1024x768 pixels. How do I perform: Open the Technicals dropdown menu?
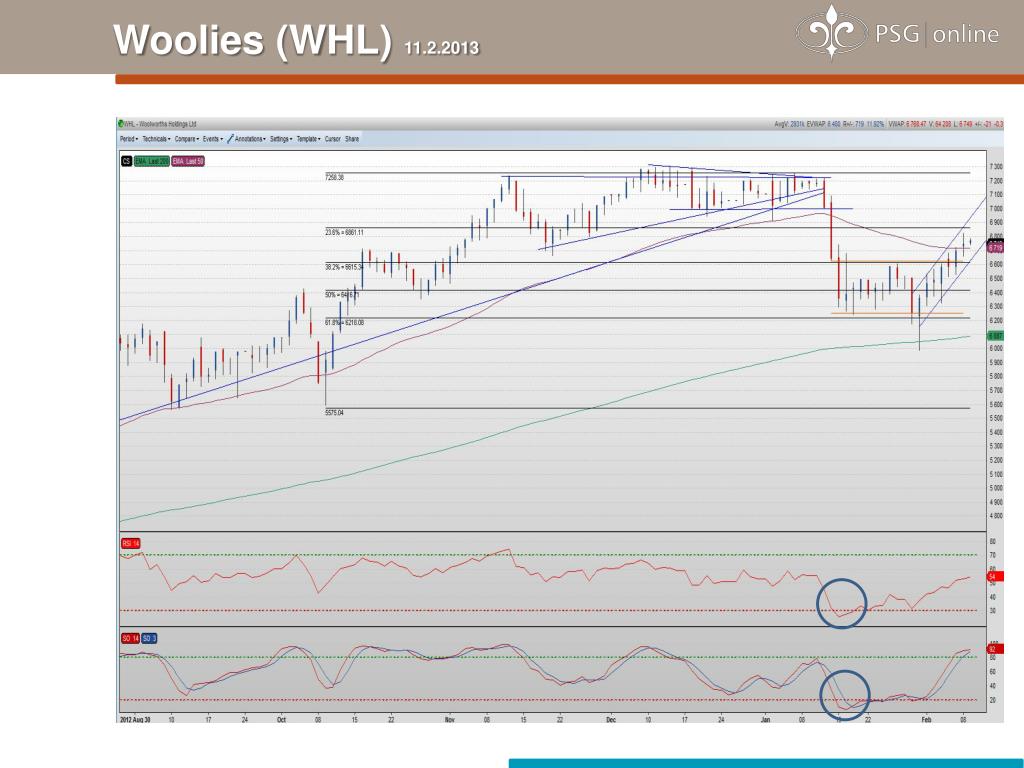coord(156,139)
